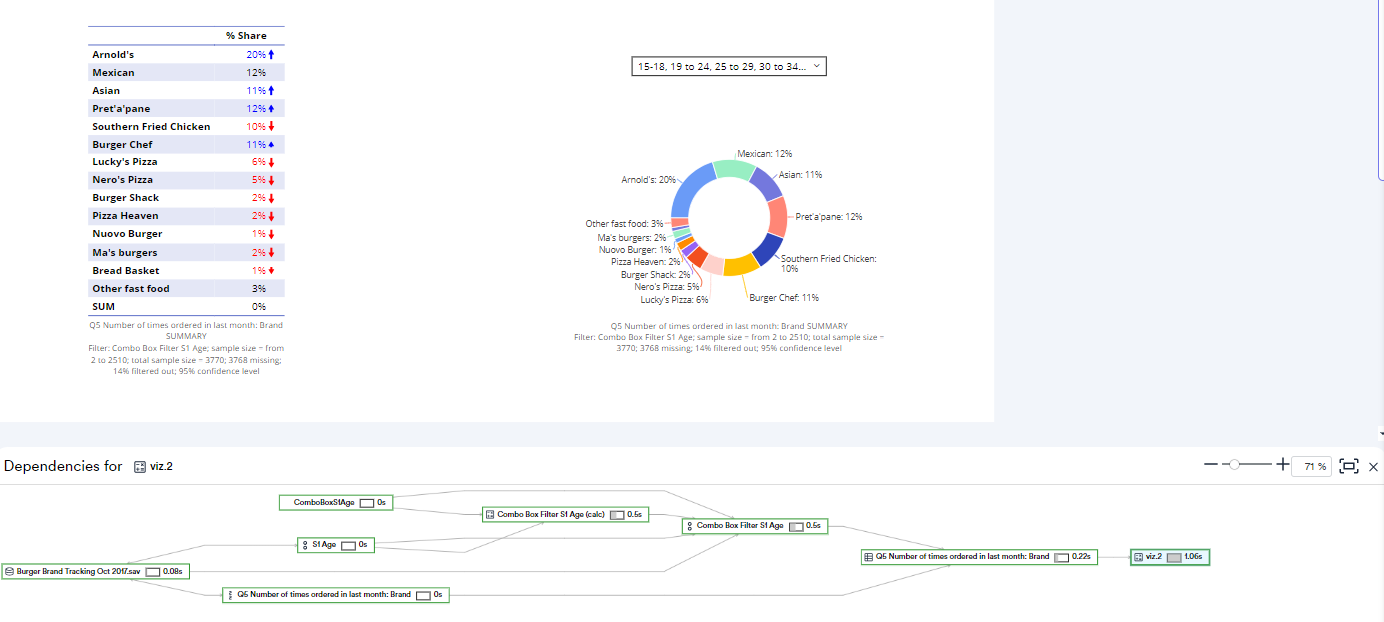The width and height of the screenshot is (1384, 622).
Task: Open the age group combo box dropdown
Action: 728,66
